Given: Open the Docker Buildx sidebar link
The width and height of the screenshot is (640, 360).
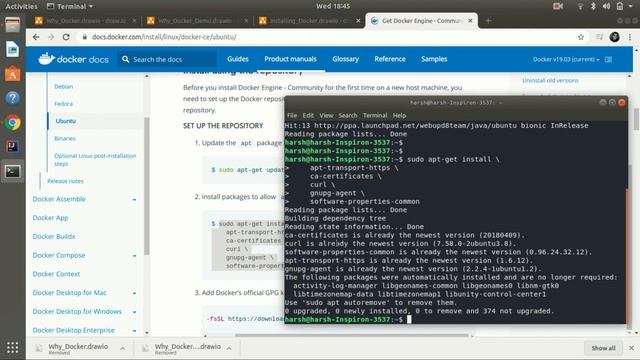Looking at the screenshot, I should click(x=54, y=237).
